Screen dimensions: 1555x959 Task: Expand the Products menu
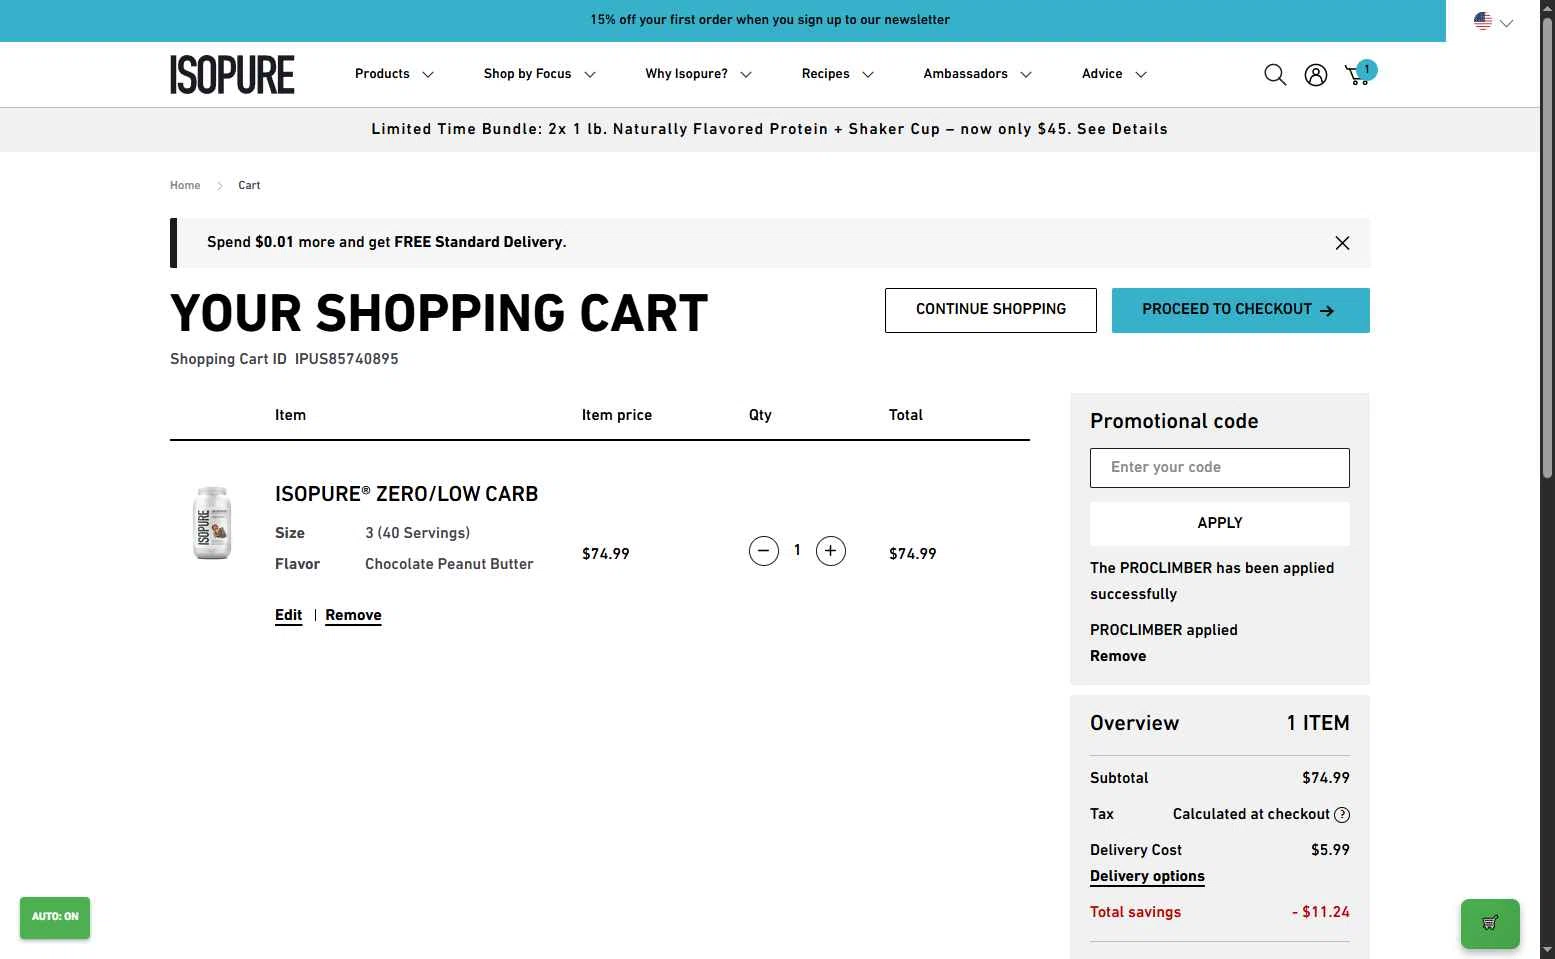[x=394, y=74]
